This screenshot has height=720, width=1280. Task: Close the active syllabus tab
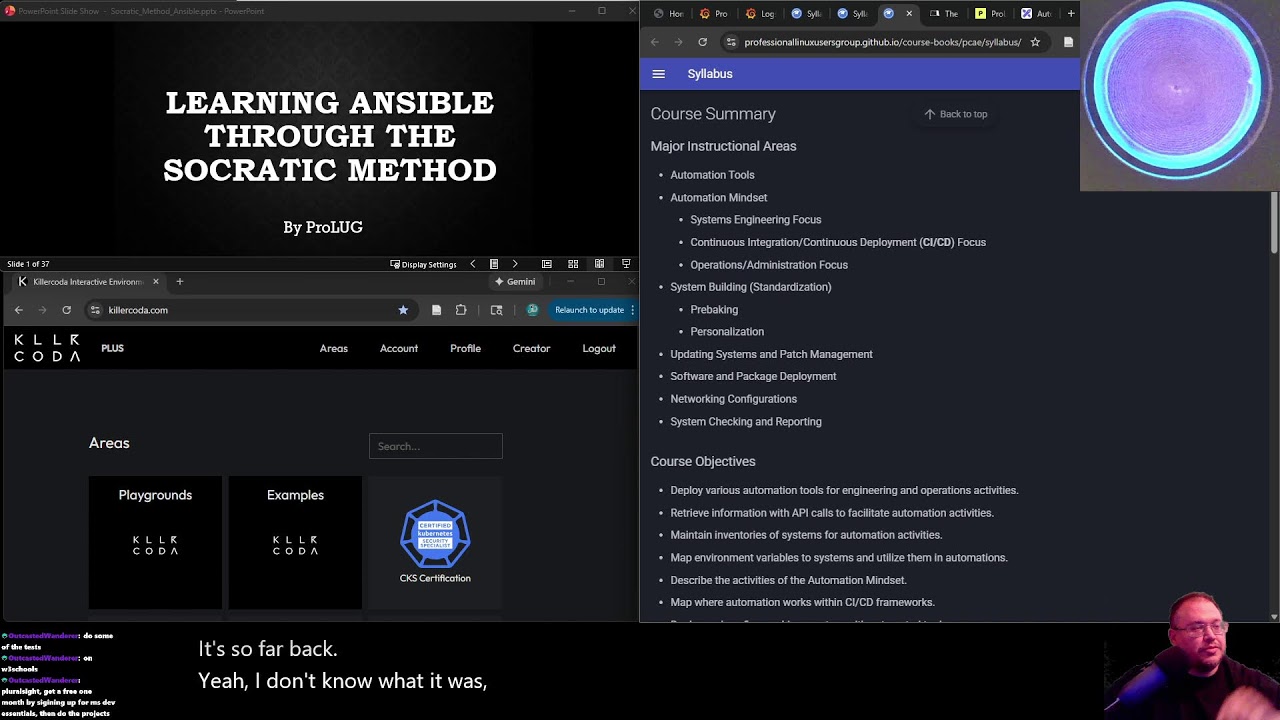coord(909,13)
